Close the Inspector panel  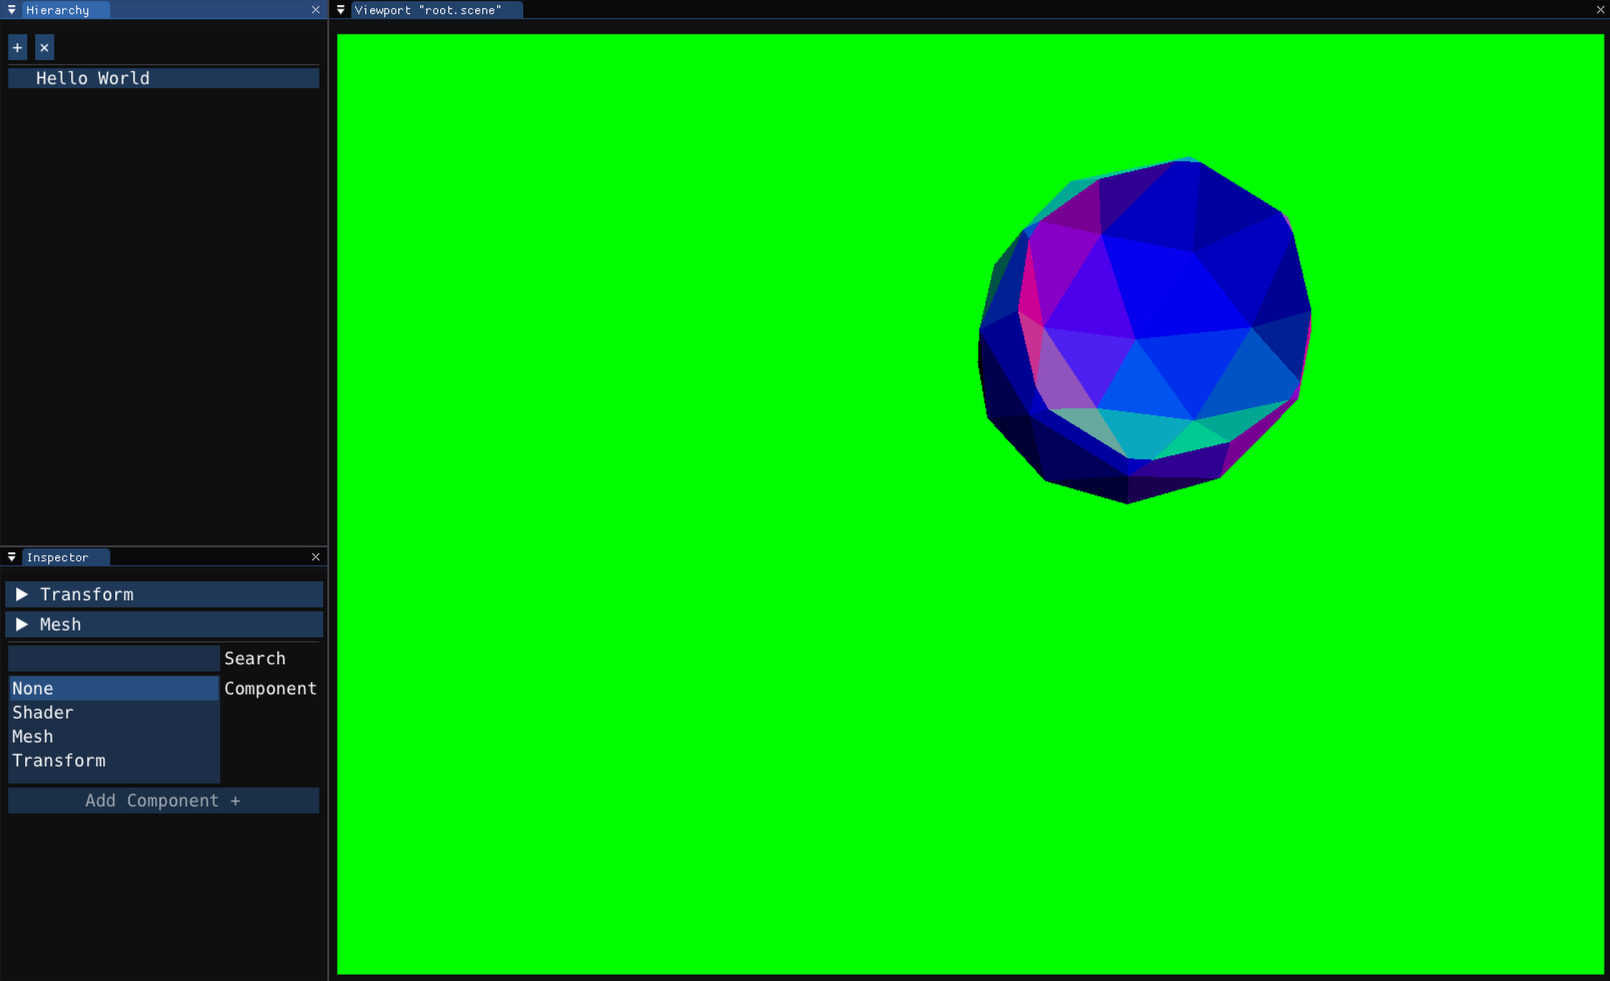[x=316, y=557]
